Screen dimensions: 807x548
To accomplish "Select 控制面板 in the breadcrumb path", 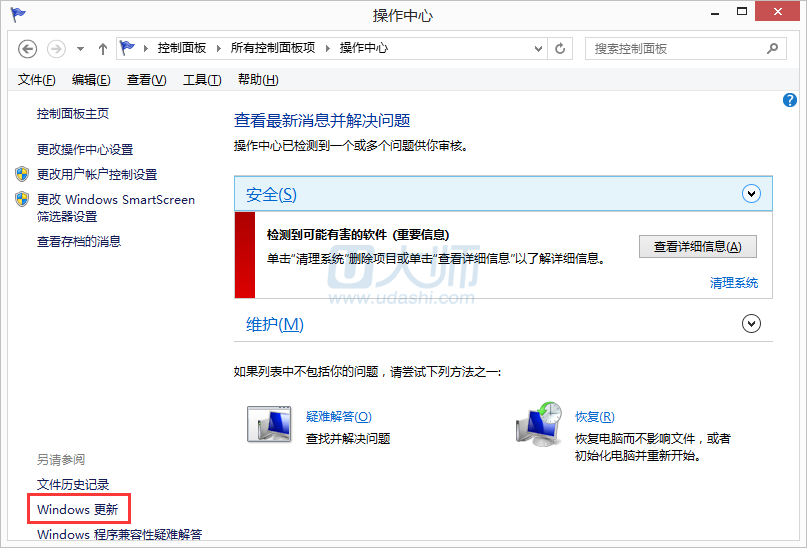I will [182, 48].
